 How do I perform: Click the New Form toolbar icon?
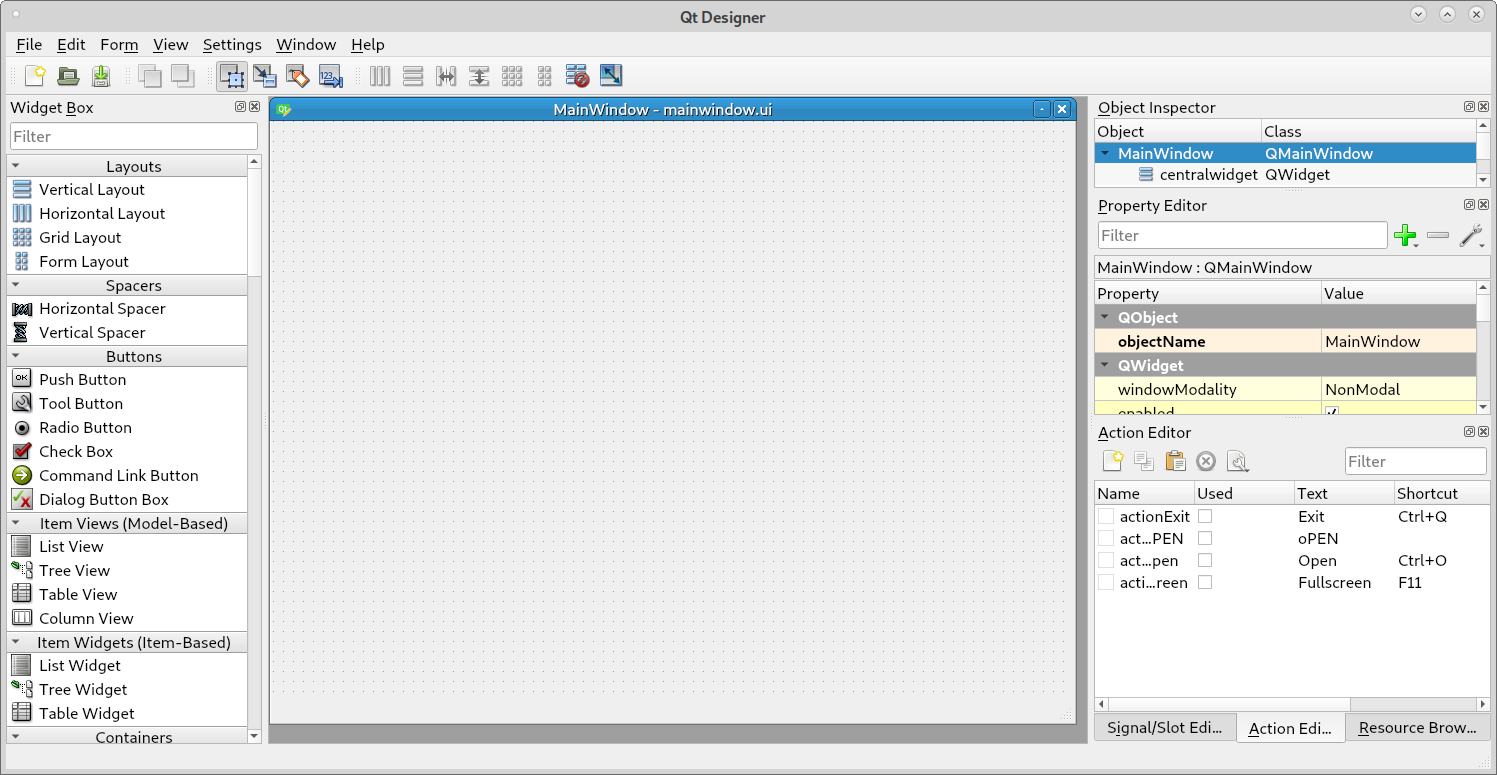click(x=36, y=76)
